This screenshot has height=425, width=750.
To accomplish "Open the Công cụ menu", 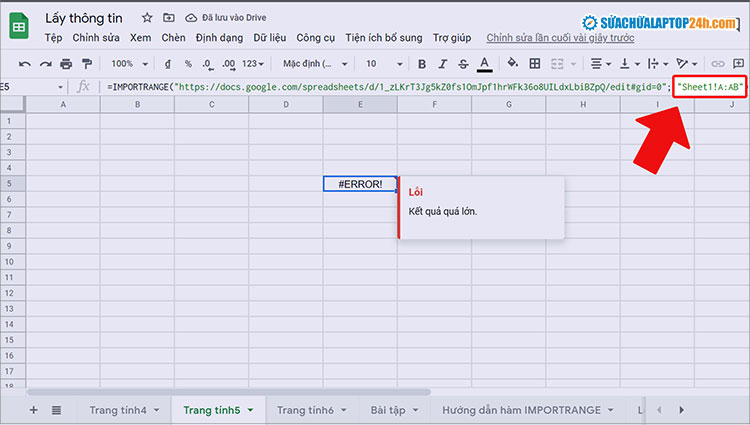I will pos(316,37).
